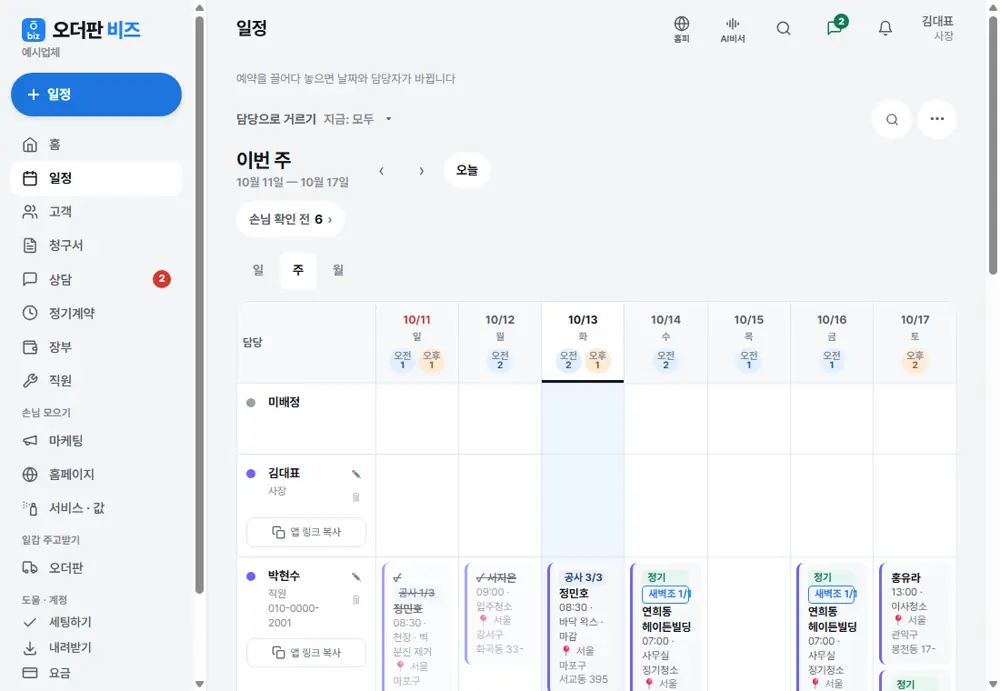Viewport: 1000px width, 691px height.
Task: Select 10/16 금 column header
Action: click(x=832, y=342)
